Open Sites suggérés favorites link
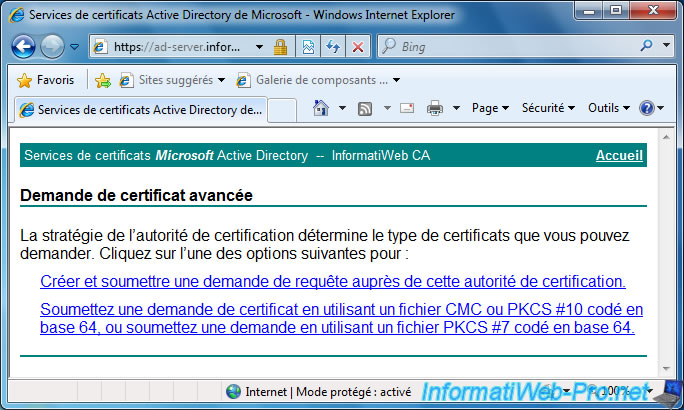Image resolution: width=684 pixels, height=410 pixels. pyautogui.click(x=167, y=80)
